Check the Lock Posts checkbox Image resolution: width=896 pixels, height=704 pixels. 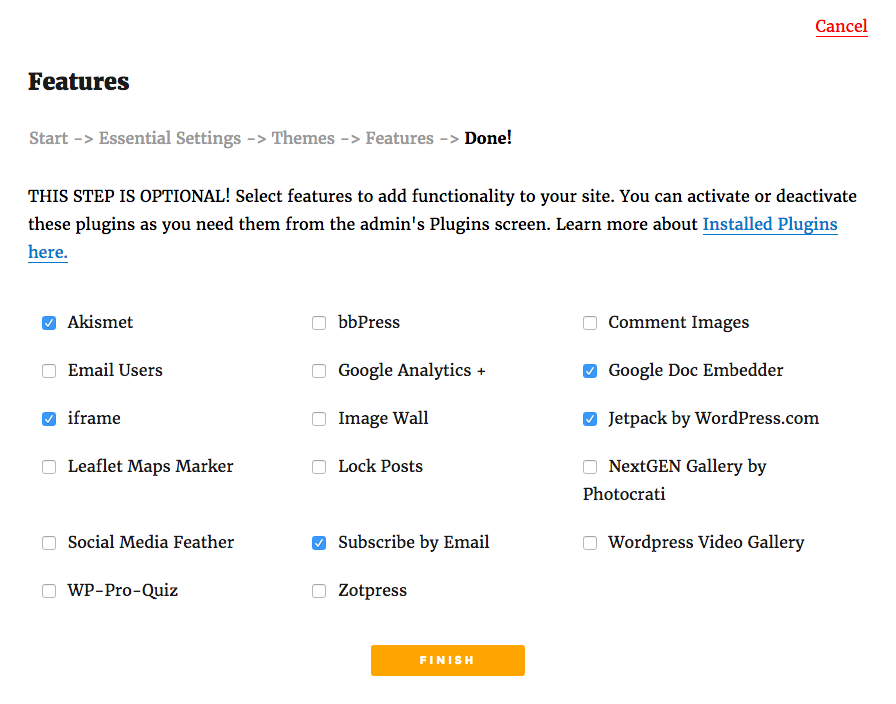click(319, 467)
